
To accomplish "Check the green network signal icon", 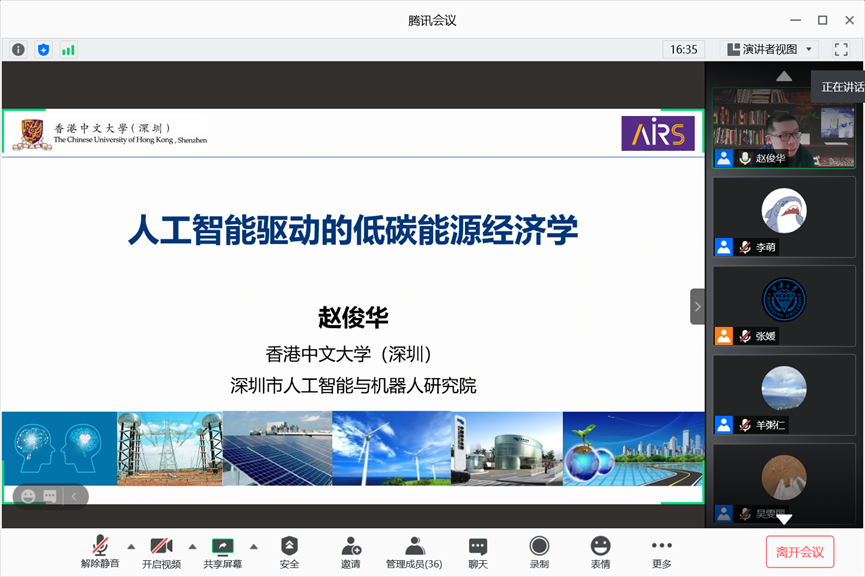I will coord(68,49).
